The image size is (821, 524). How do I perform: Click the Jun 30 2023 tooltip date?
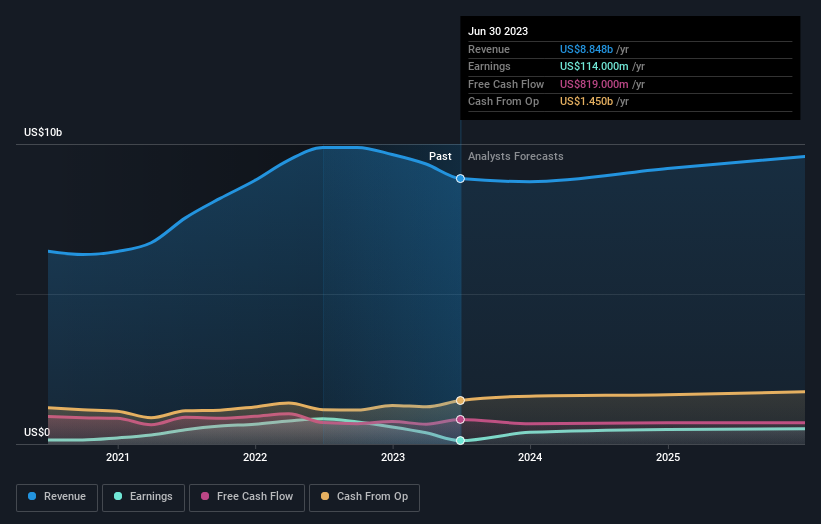pos(498,31)
